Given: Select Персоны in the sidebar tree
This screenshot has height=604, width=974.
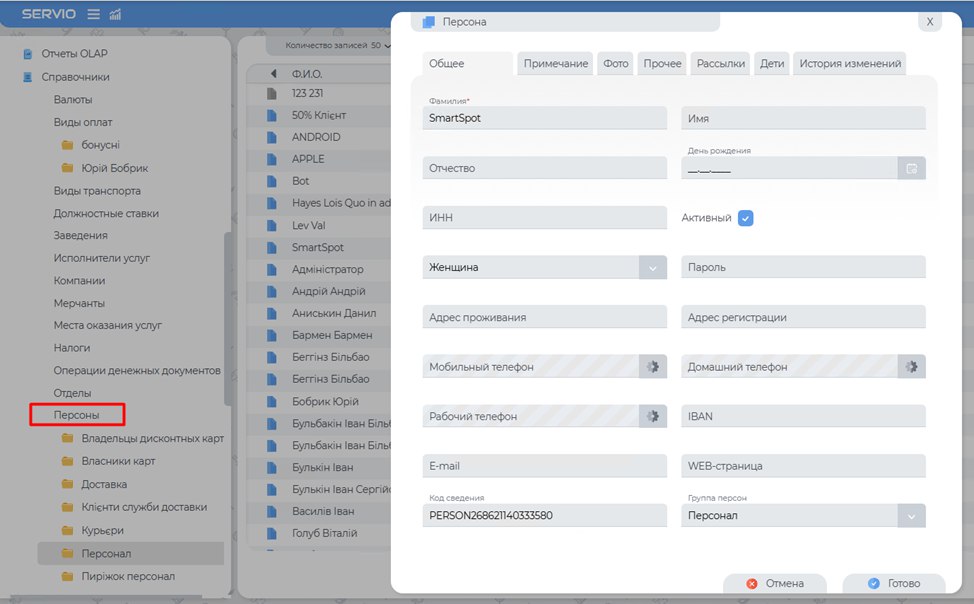Looking at the screenshot, I should [x=77, y=414].
